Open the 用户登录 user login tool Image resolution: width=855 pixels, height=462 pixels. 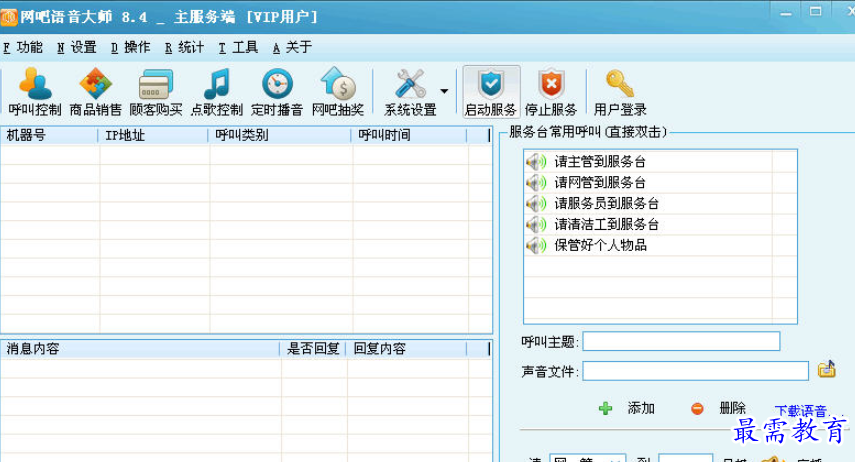(620, 92)
